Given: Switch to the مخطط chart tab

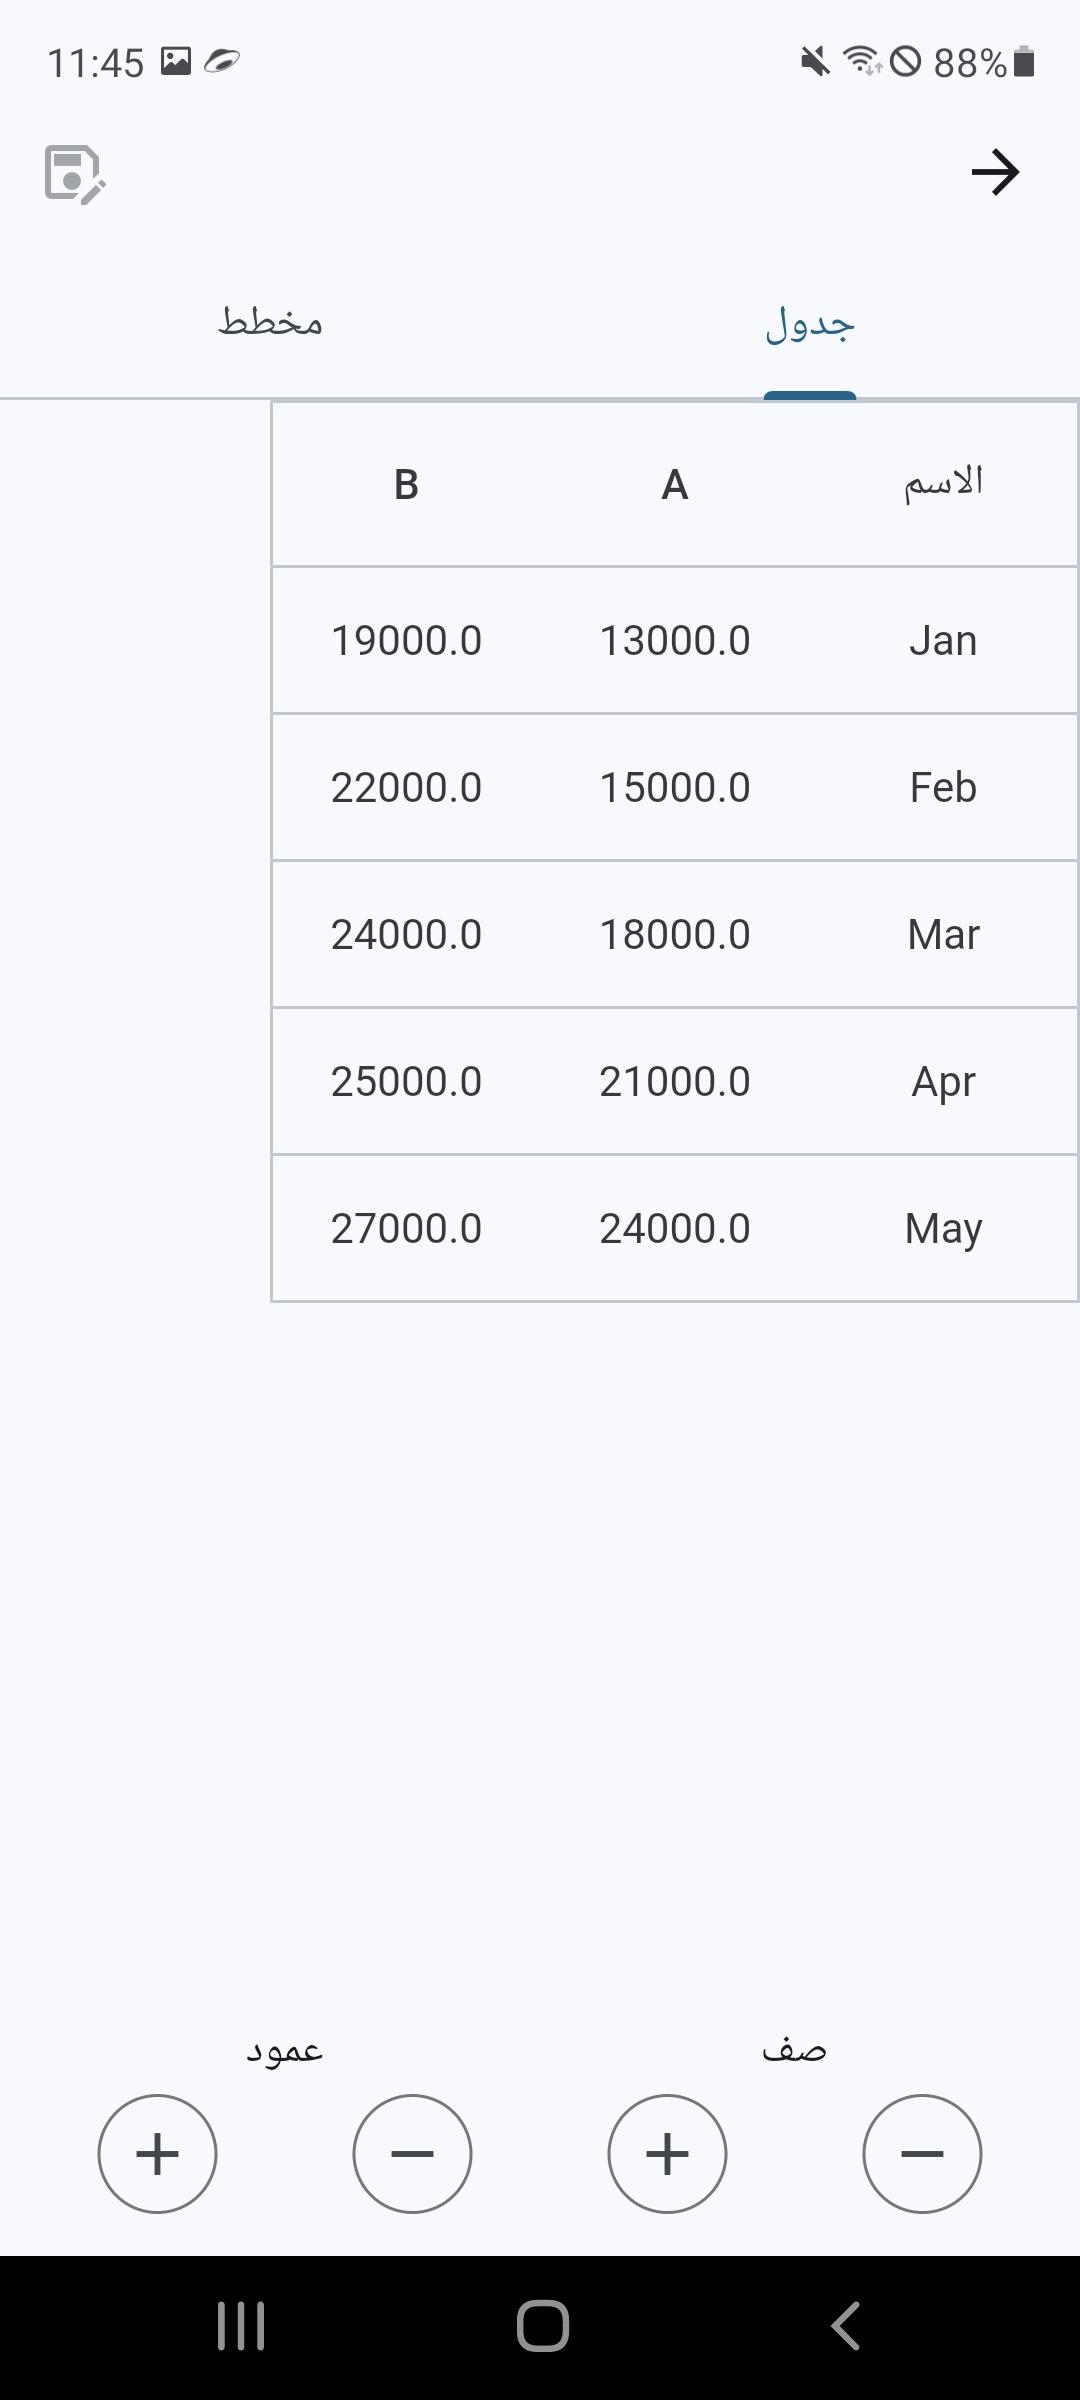Looking at the screenshot, I should 270,322.
